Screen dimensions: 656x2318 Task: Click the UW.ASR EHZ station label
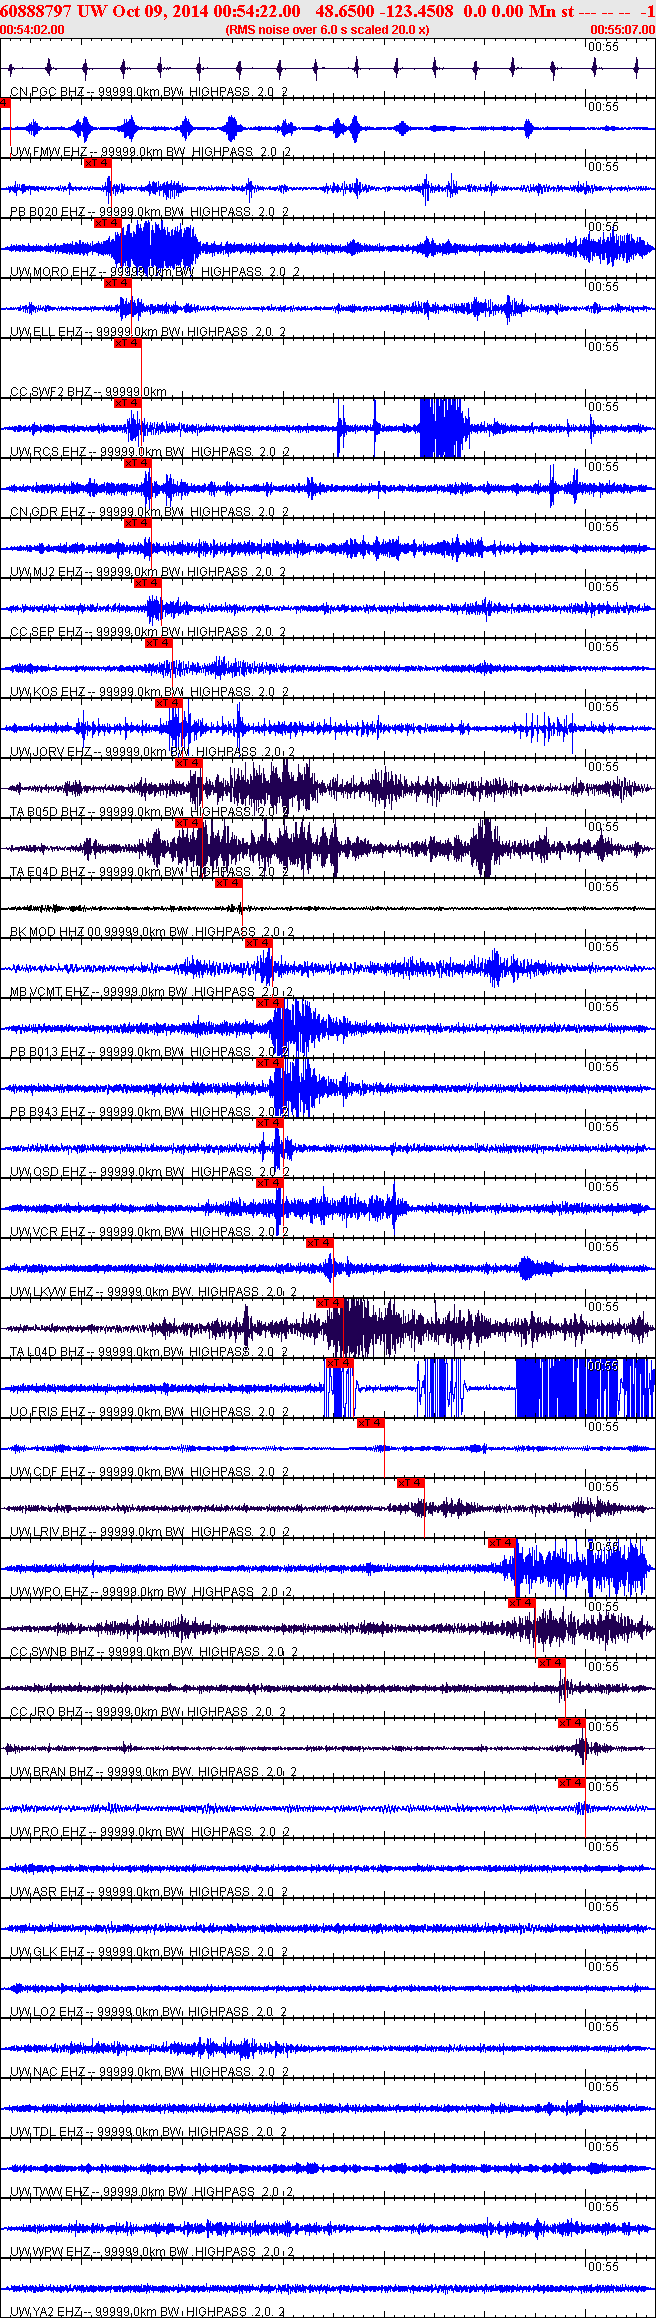[149, 1892]
